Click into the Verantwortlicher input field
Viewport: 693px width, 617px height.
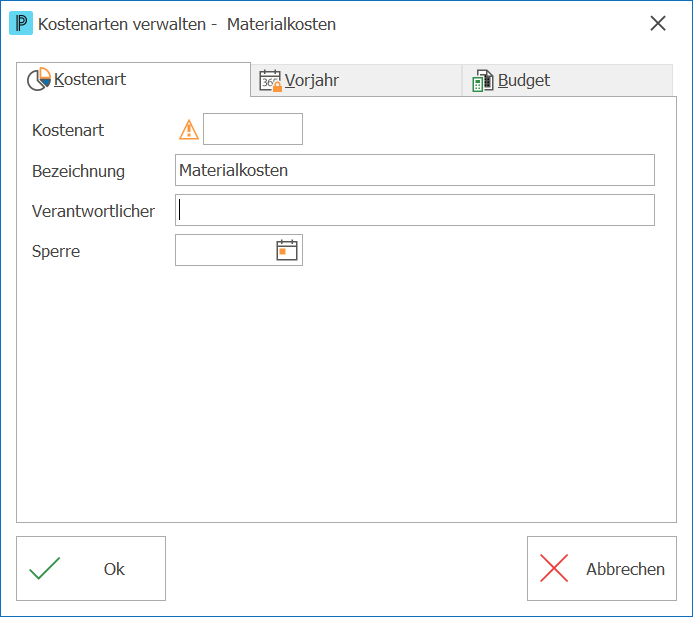[x=415, y=210]
